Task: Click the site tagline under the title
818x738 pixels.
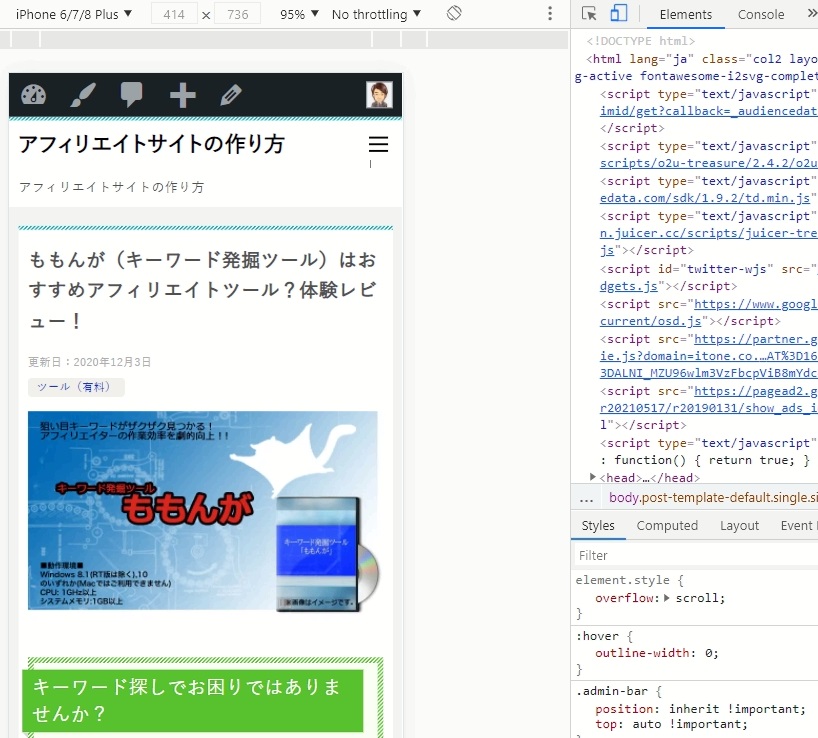Action: (112, 187)
